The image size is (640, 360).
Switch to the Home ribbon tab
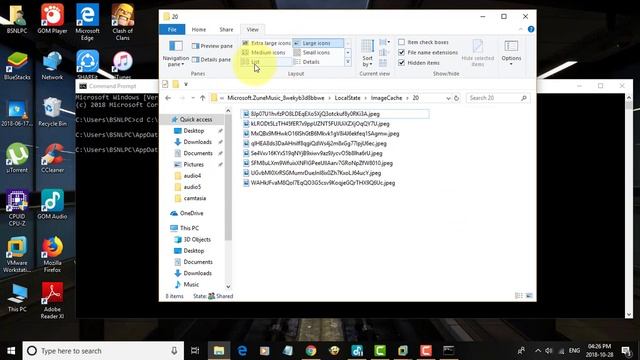[x=199, y=29]
